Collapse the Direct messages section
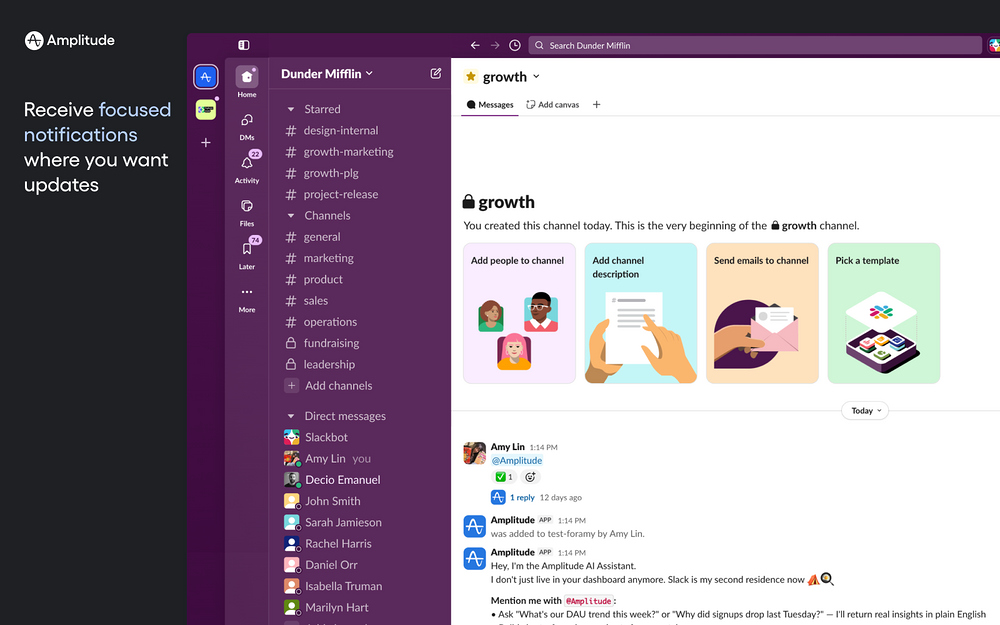The height and width of the screenshot is (625, 1000). [291, 416]
